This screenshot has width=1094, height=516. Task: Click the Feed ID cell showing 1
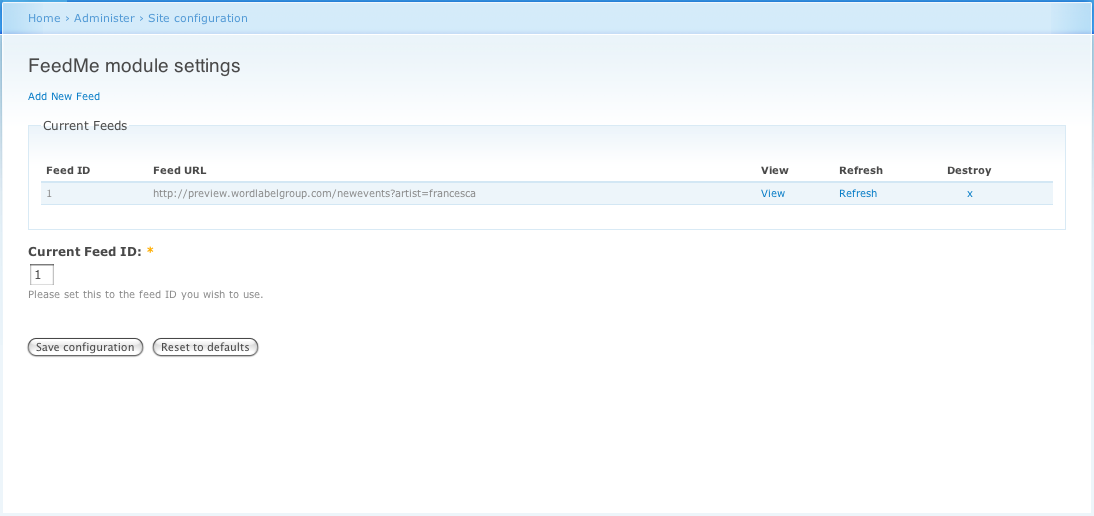[x=50, y=194]
